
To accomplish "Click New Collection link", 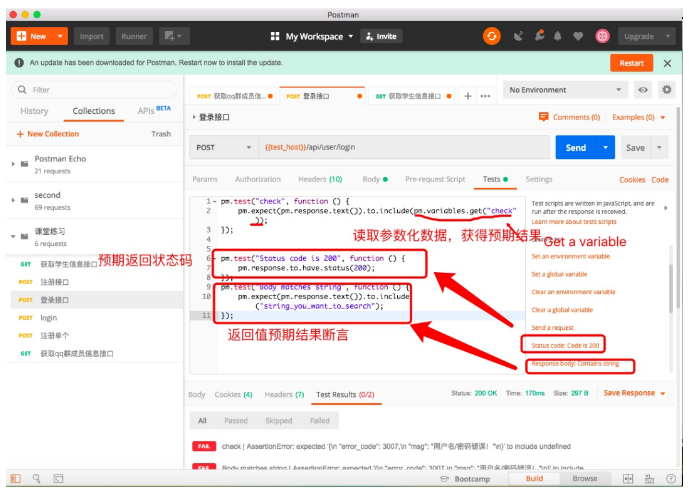I will tap(48, 134).
